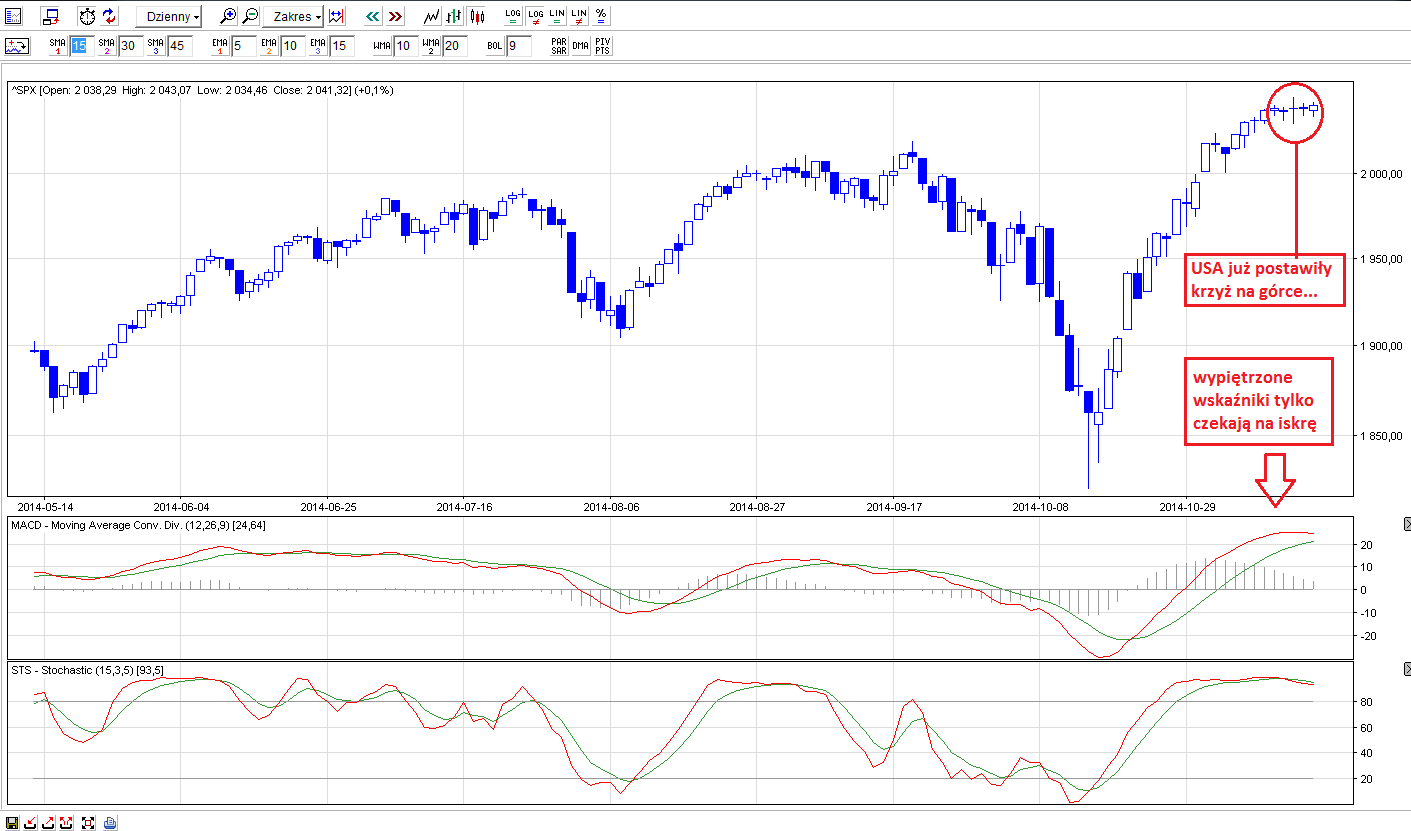The height and width of the screenshot is (831, 1411).
Task: Expand the MACD panel options arrow
Action: [1405, 524]
